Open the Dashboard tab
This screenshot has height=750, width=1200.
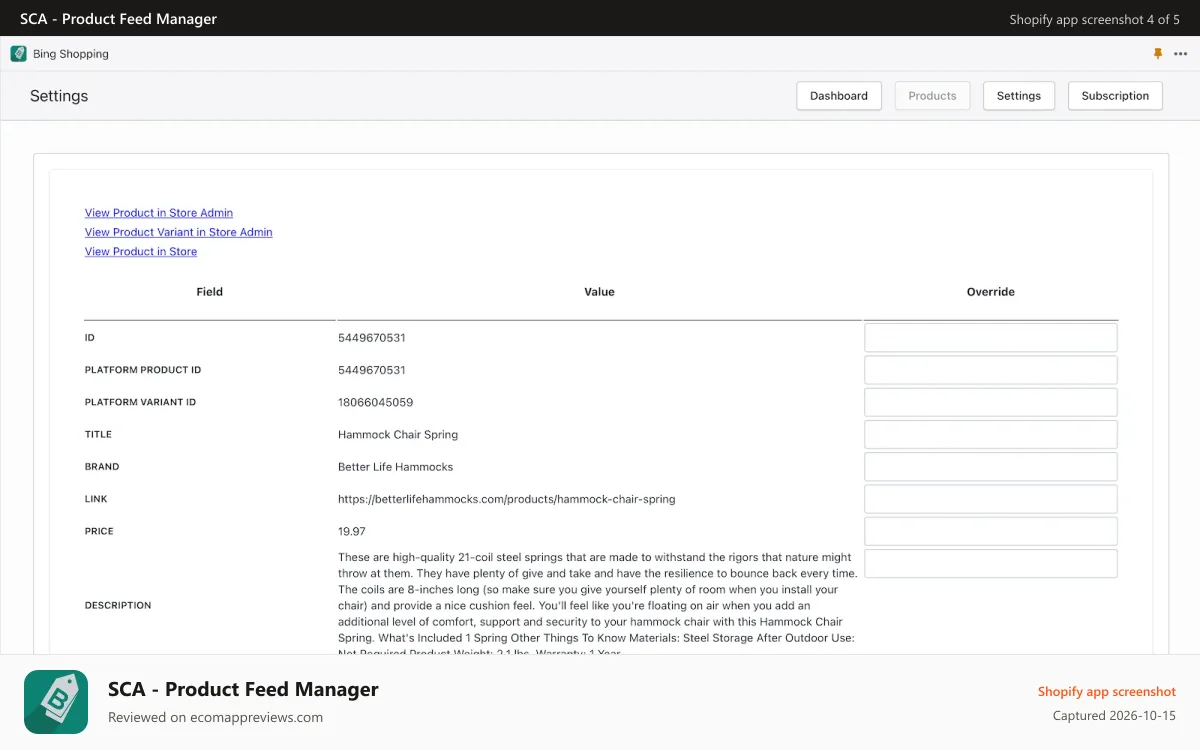(839, 96)
